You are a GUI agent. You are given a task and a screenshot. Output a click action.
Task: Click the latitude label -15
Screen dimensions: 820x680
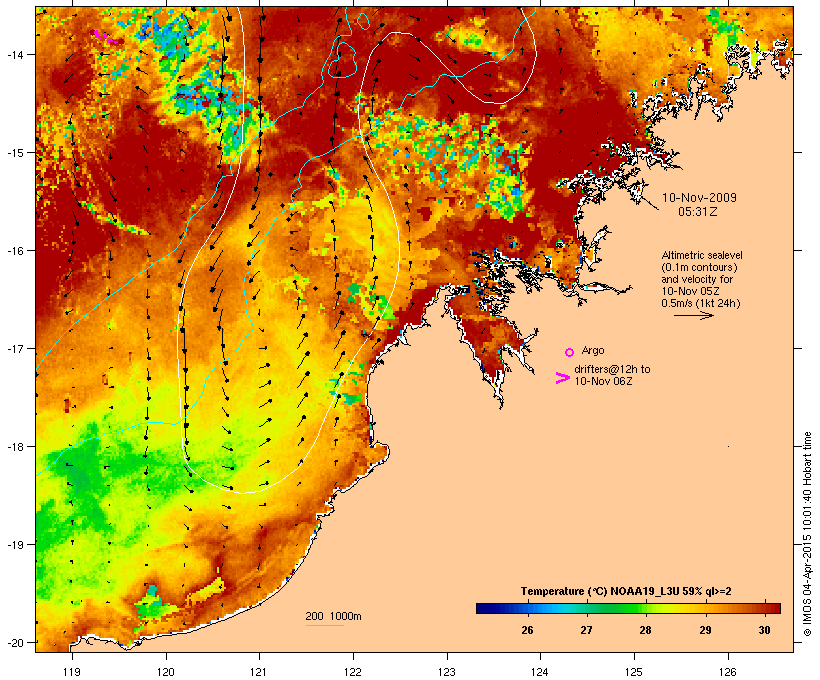[x=14, y=153]
